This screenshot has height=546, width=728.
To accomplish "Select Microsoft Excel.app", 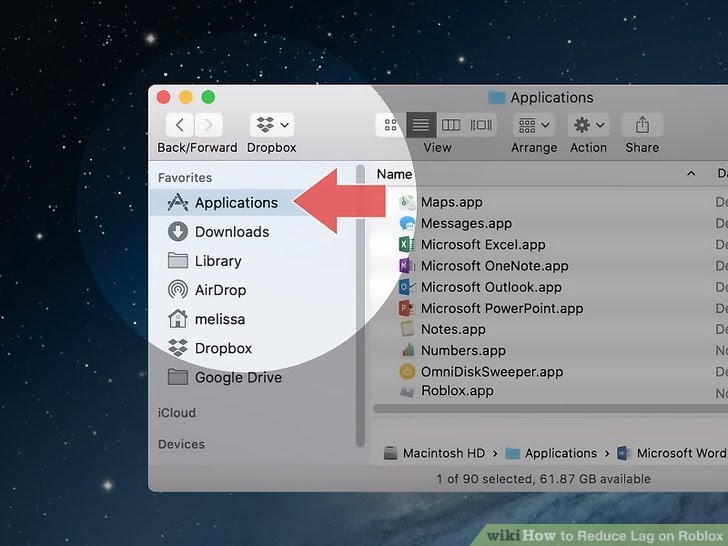I will pyautogui.click(x=483, y=245).
